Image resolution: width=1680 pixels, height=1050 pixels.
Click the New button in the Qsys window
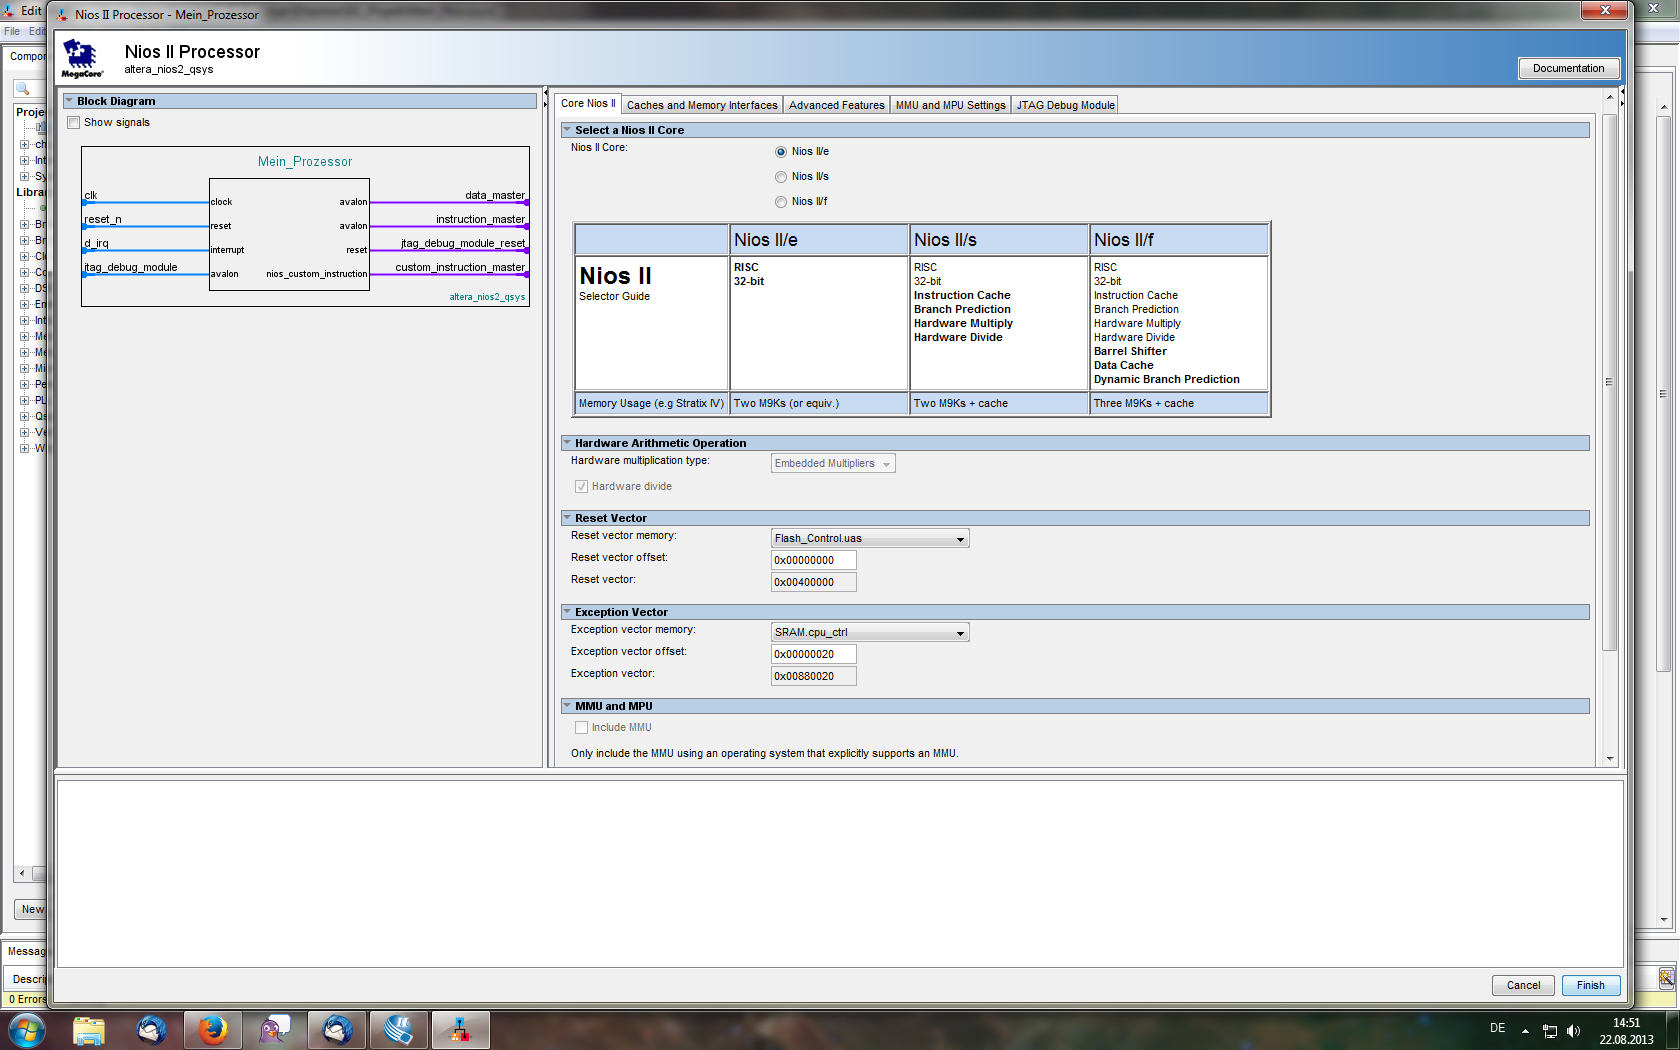[x=31, y=909]
